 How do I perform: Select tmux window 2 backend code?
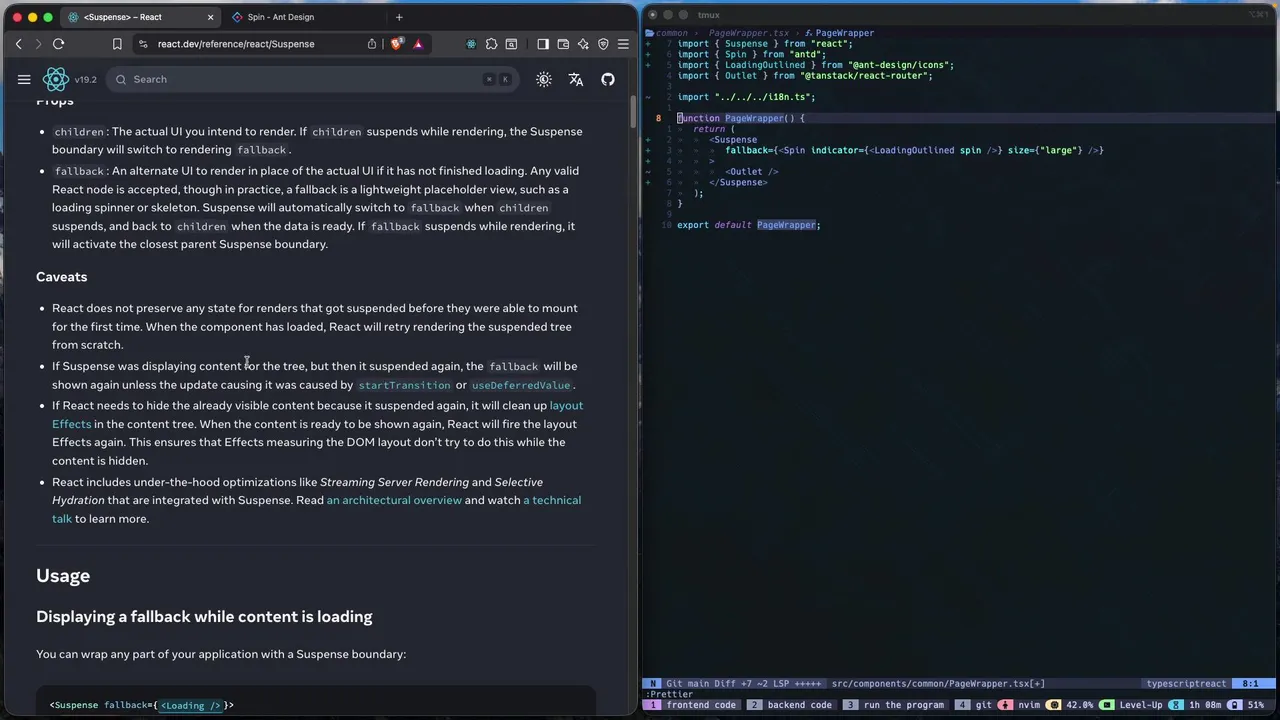pyautogui.click(x=791, y=705)
